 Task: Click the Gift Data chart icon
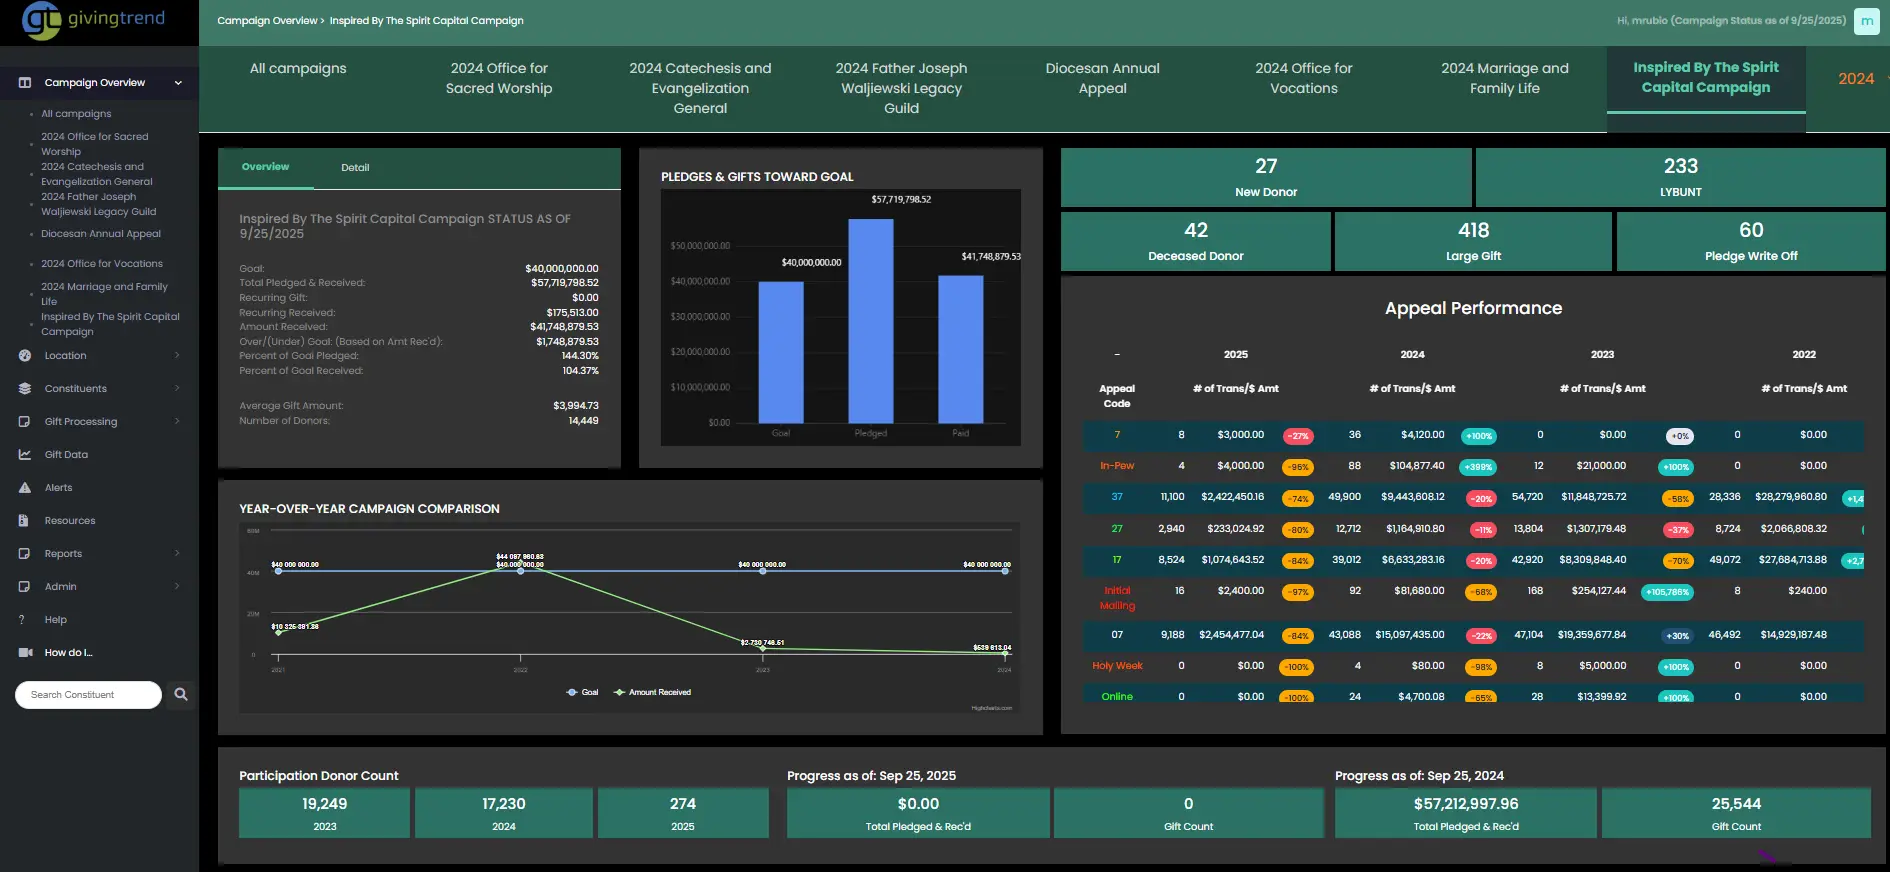point(25,455)
